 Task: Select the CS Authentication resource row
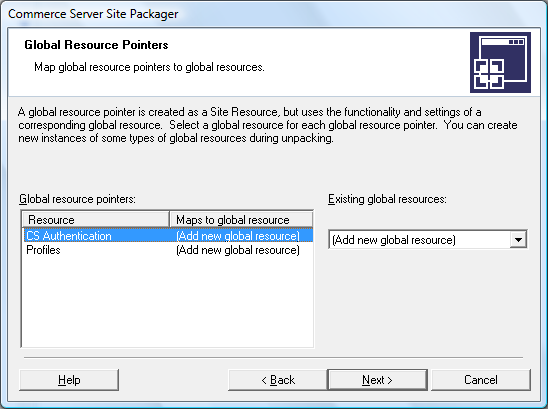168,236
